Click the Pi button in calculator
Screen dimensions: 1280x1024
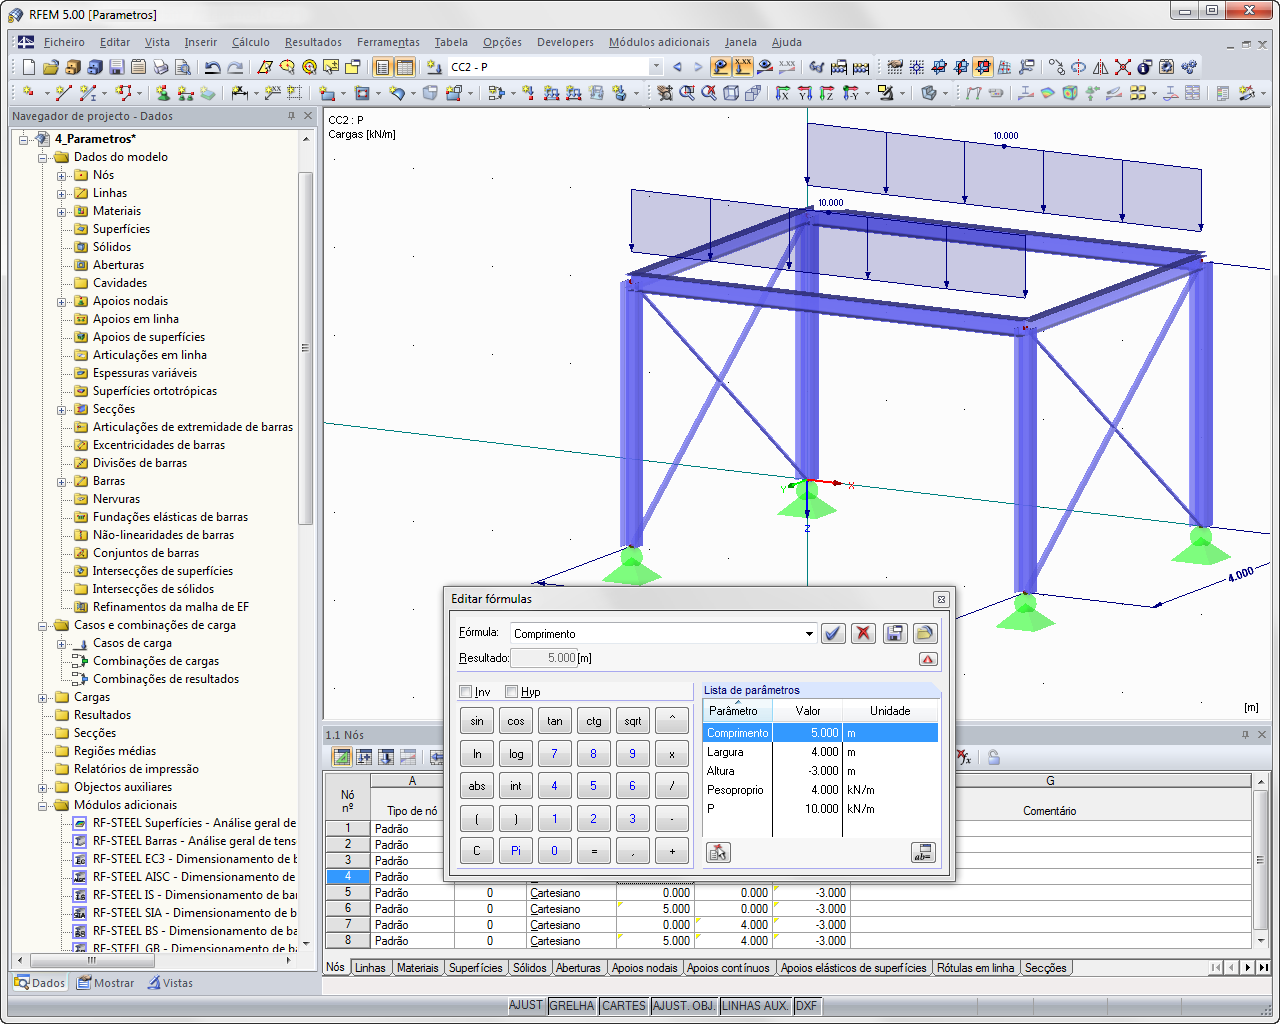click(516, 851)
